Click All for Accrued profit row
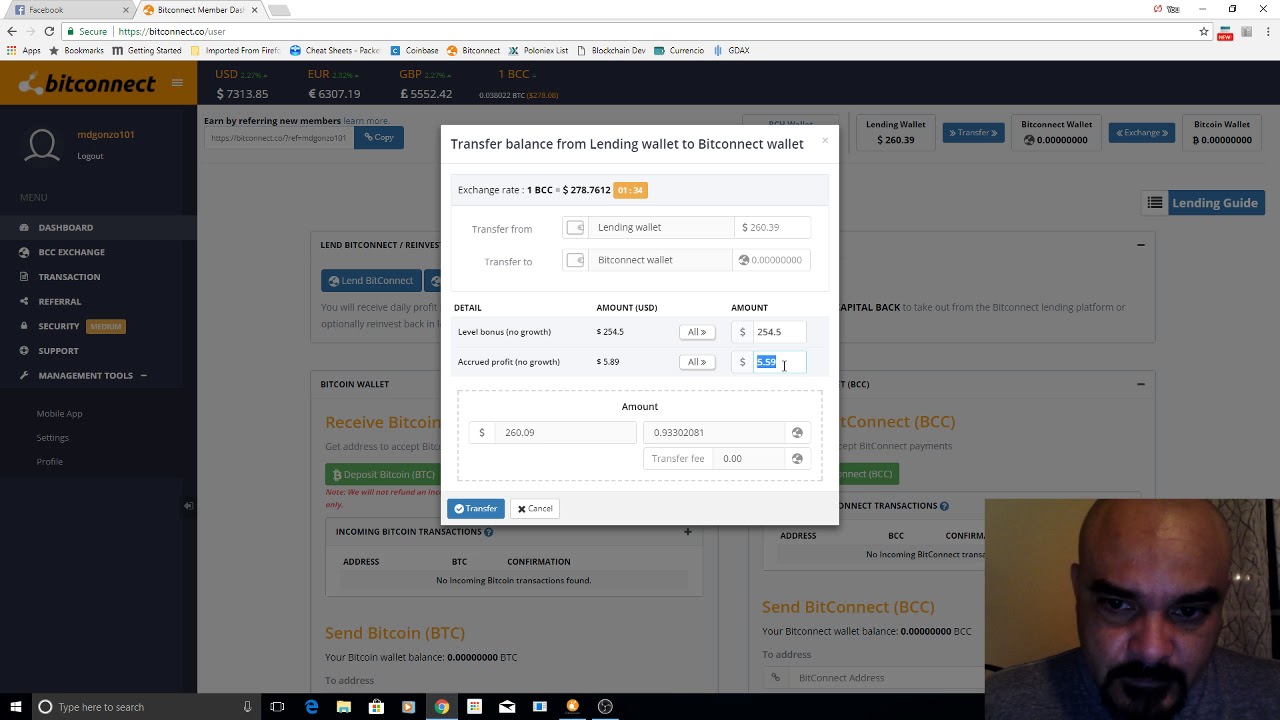This screenshot has width=1280, height=720. coord(696,362)
